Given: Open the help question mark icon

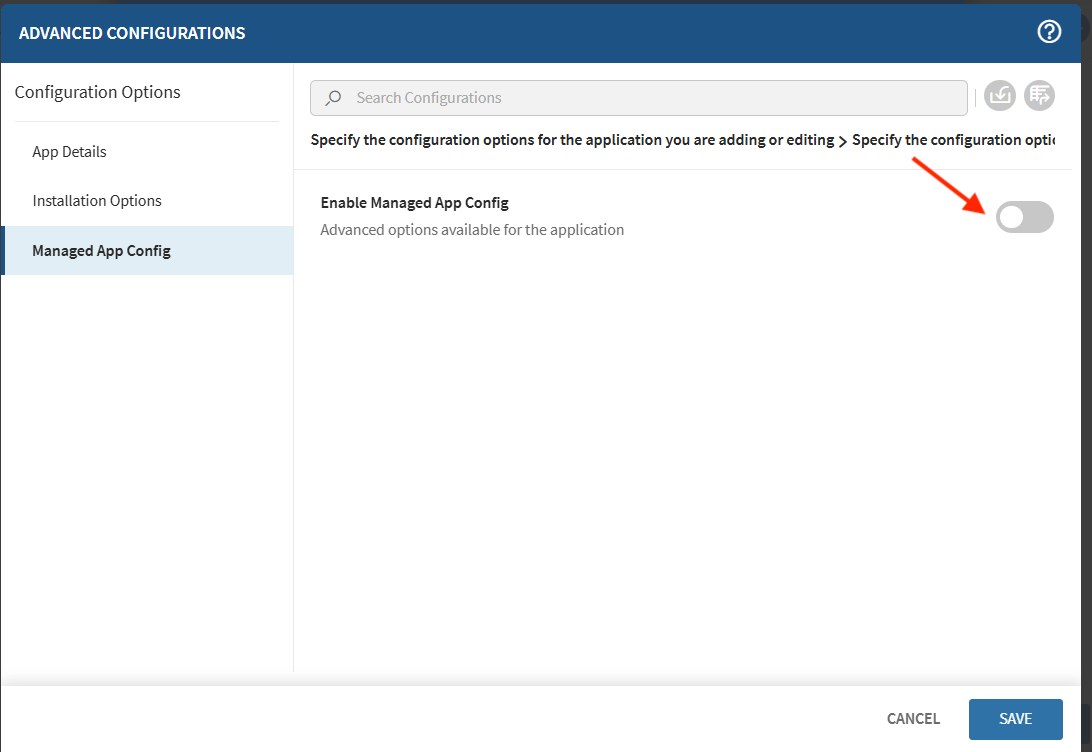Looking at the screenshot, I should click(1048, 32).
